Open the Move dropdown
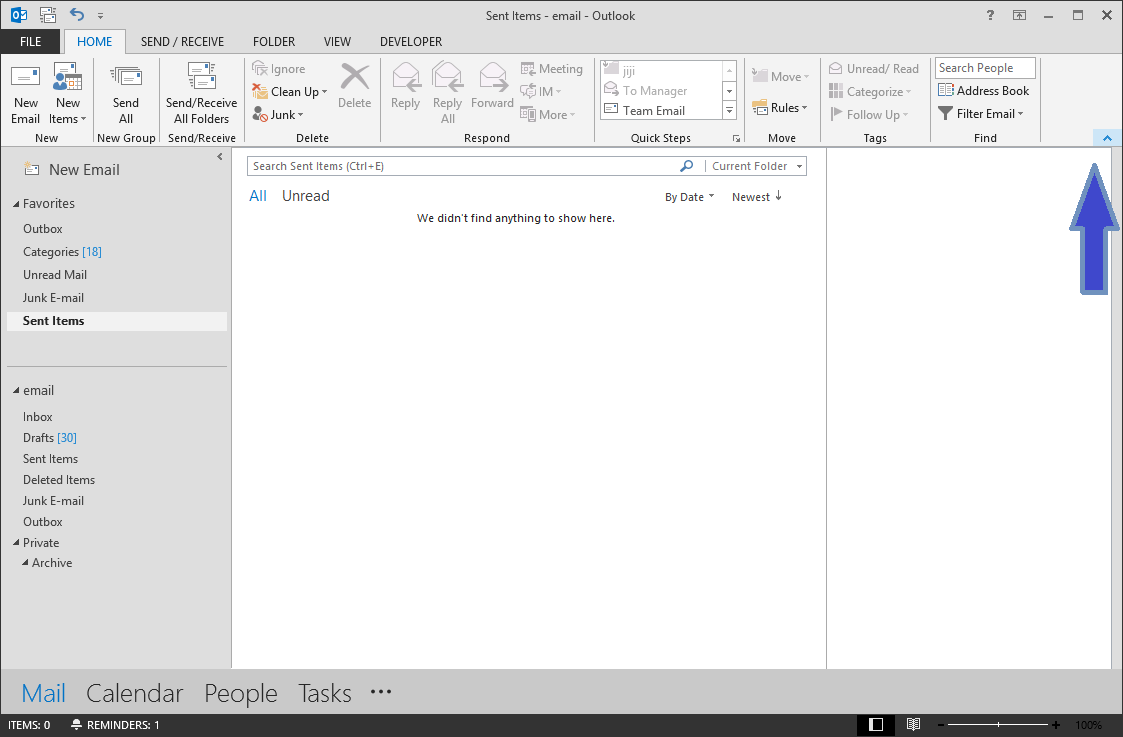This screenshot has width=1123, height=737. 806,77
